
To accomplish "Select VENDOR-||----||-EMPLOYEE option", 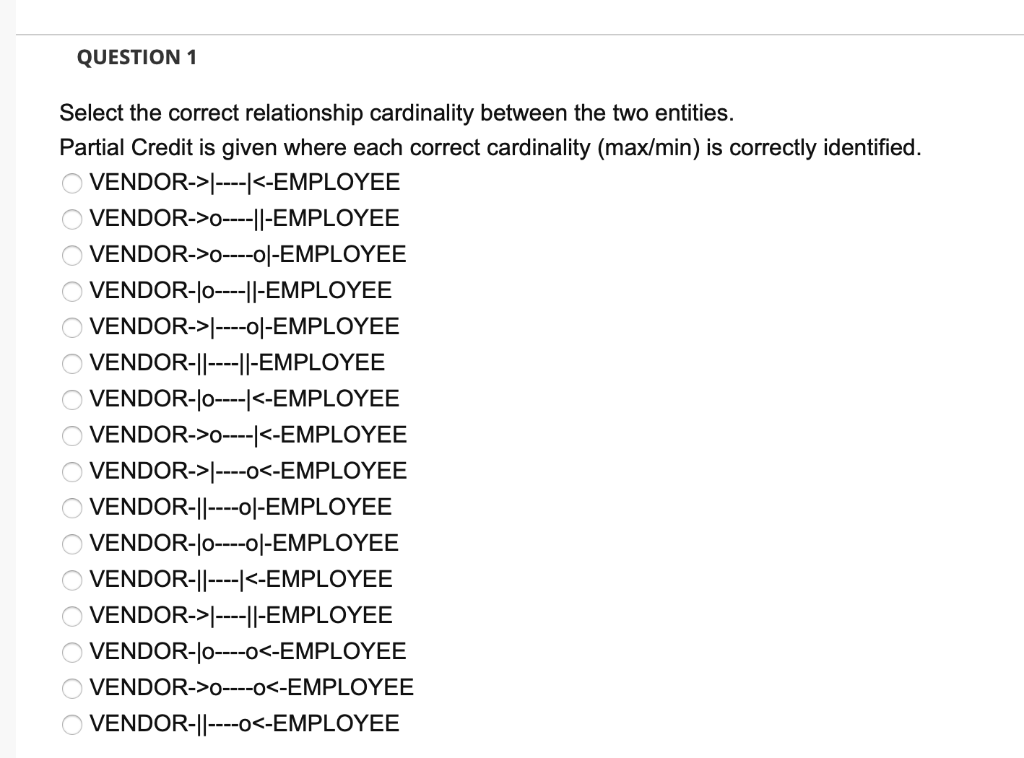I will pyautogui.click(x=71, y=364).
